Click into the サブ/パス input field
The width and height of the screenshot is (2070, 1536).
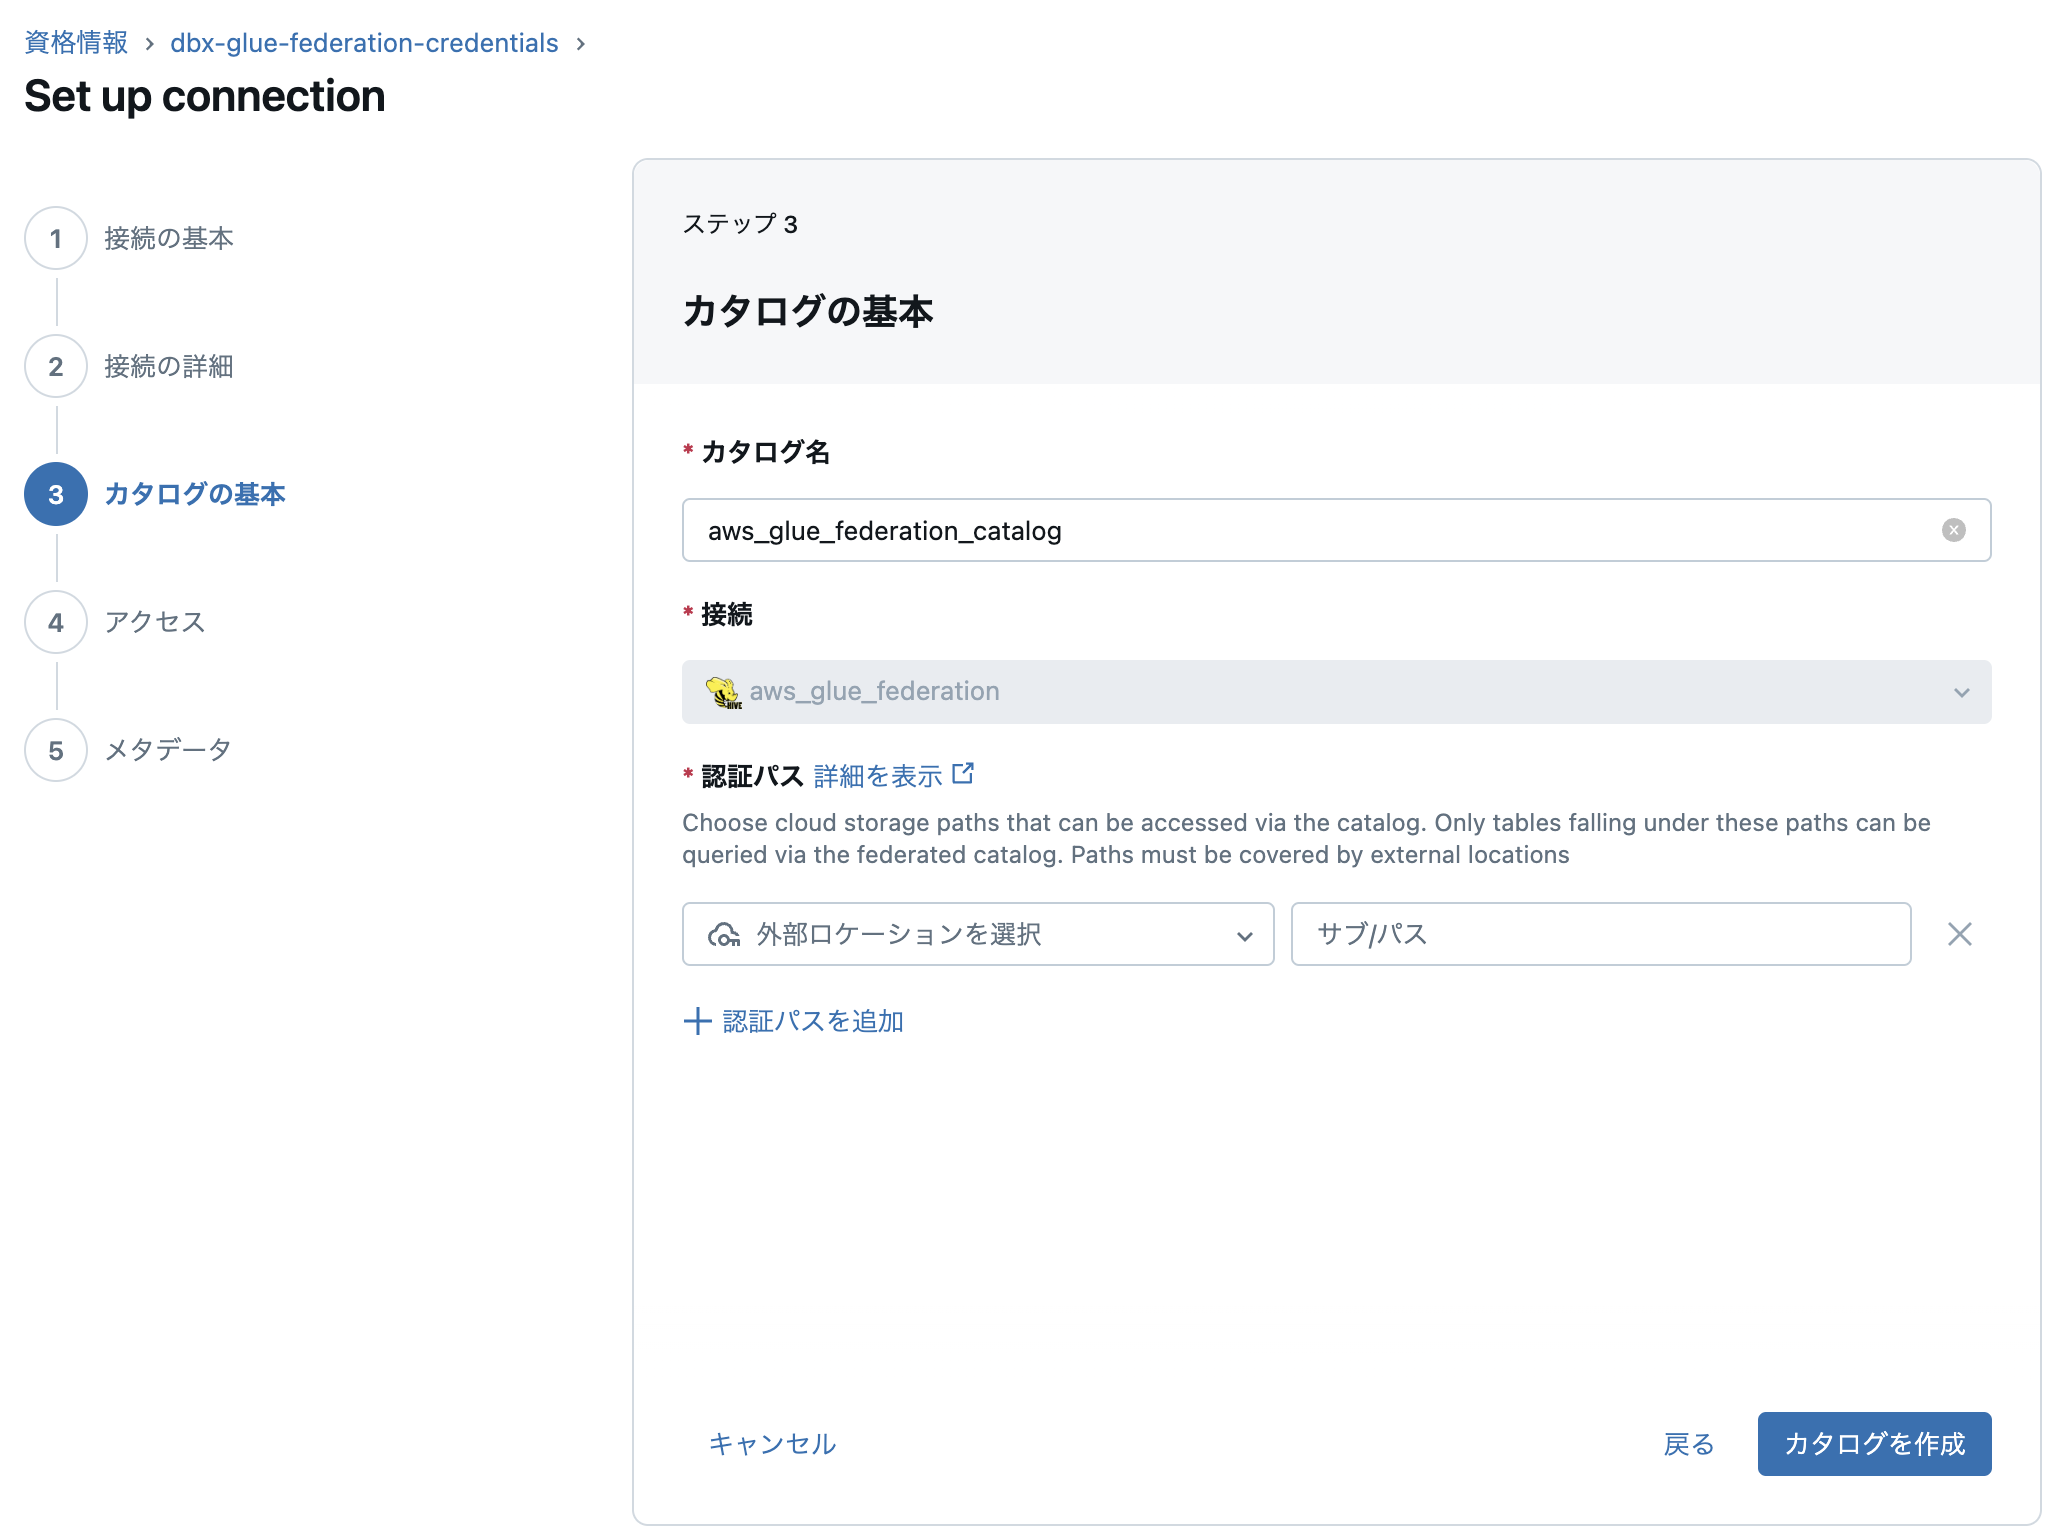click(1600, 935)
